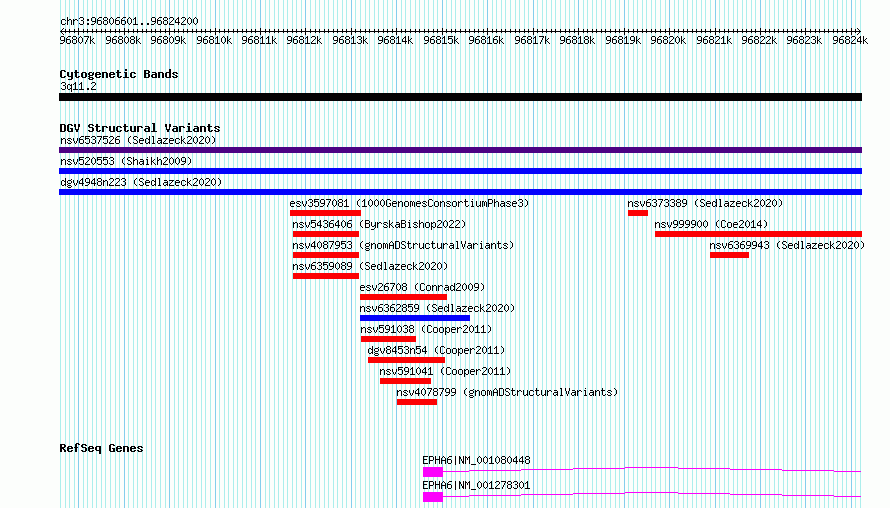This screenshot has width=890, height=508.
Task: Click the red esv3597081 variant bar
Action: pos(325,213)
